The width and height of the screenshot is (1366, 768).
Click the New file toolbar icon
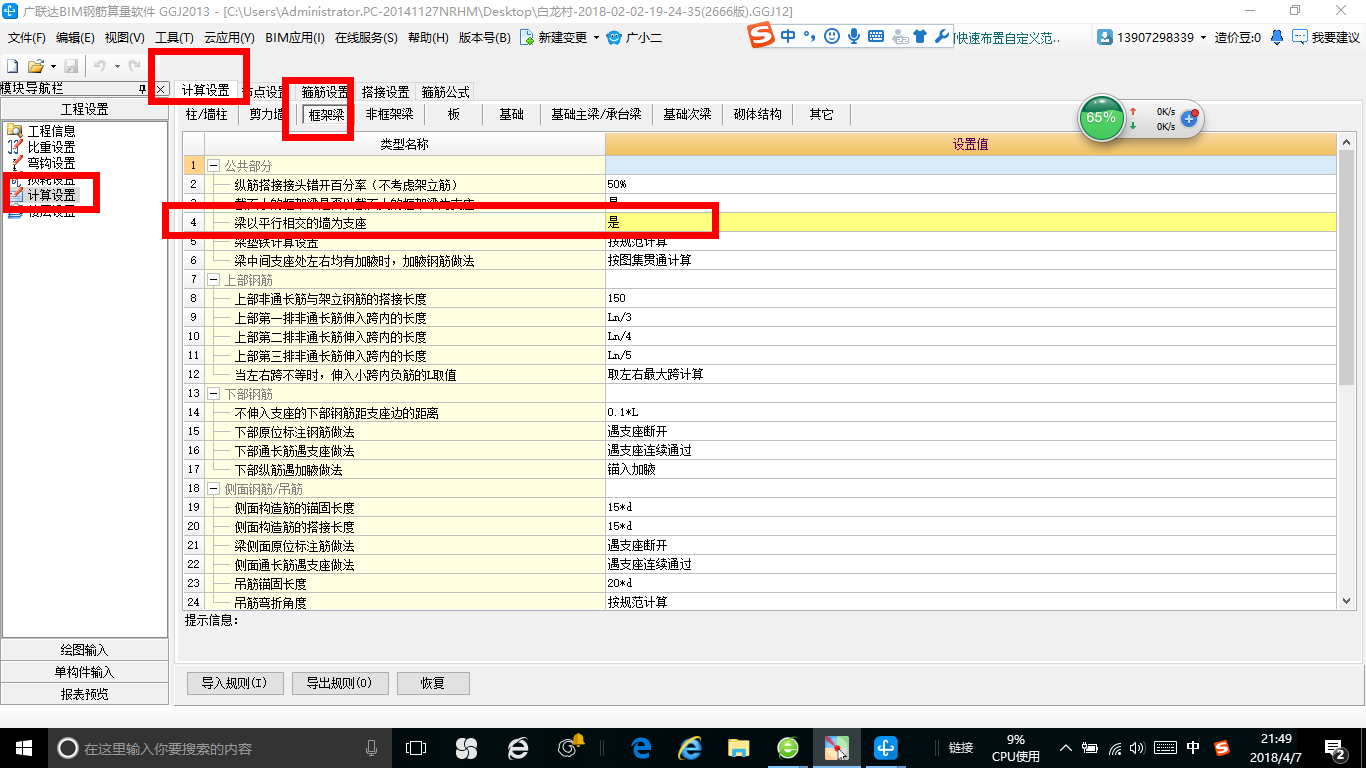(12, 65)
